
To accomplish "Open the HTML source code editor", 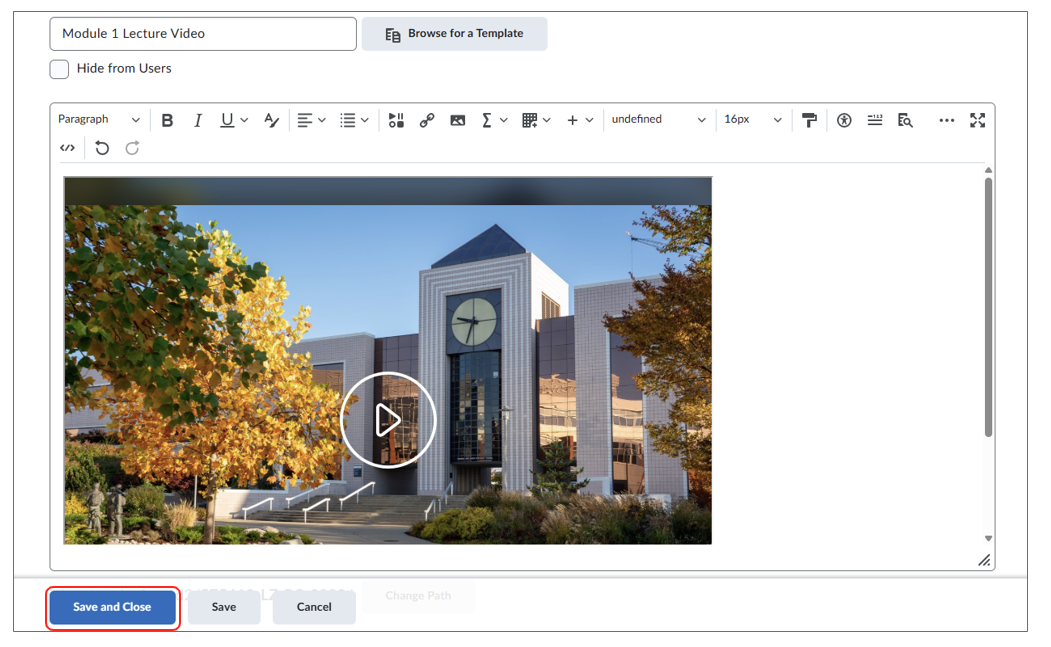I will tap(67, 148).
